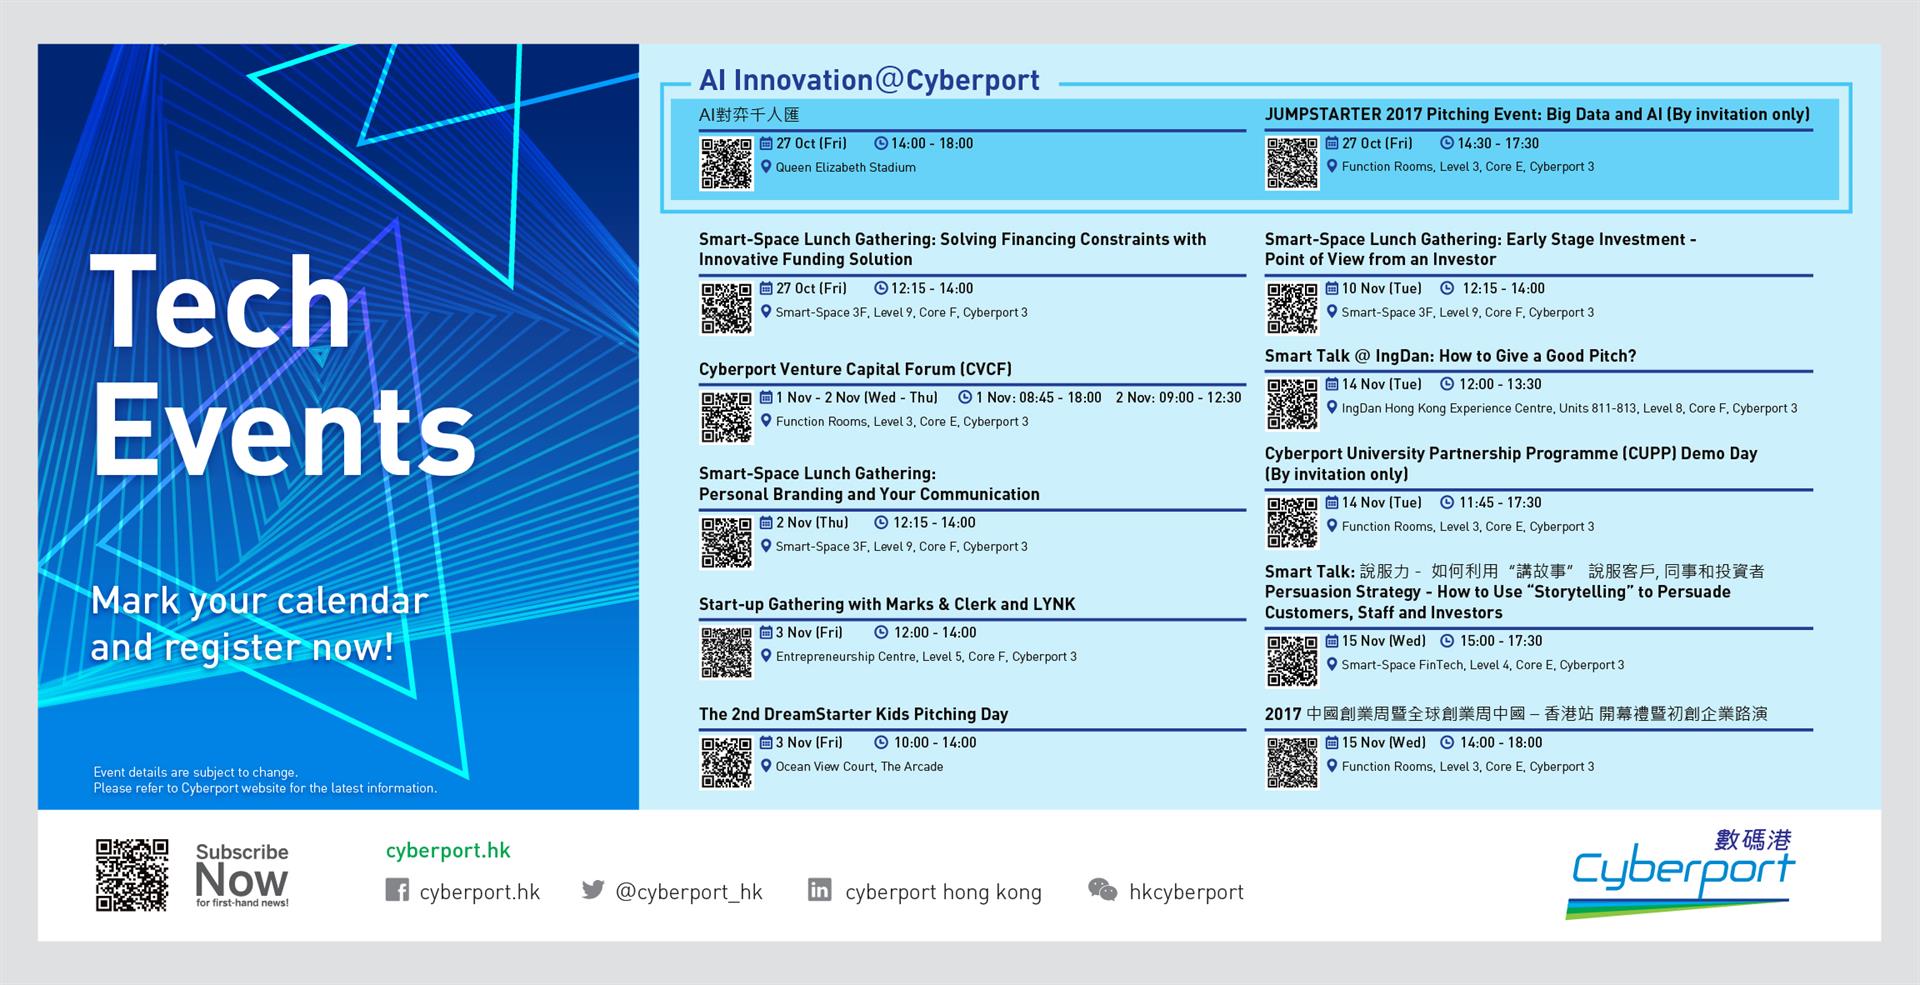1920x985 pixels.
Task: Click the 2 Nov: 09:00 - 12:30 time text
Action: point(1178,398)
